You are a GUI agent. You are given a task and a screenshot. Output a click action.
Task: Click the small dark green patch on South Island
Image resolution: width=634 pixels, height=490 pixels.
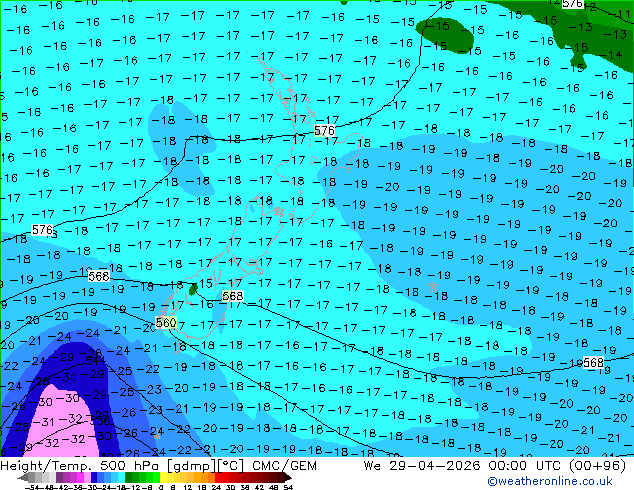point(193,289)
